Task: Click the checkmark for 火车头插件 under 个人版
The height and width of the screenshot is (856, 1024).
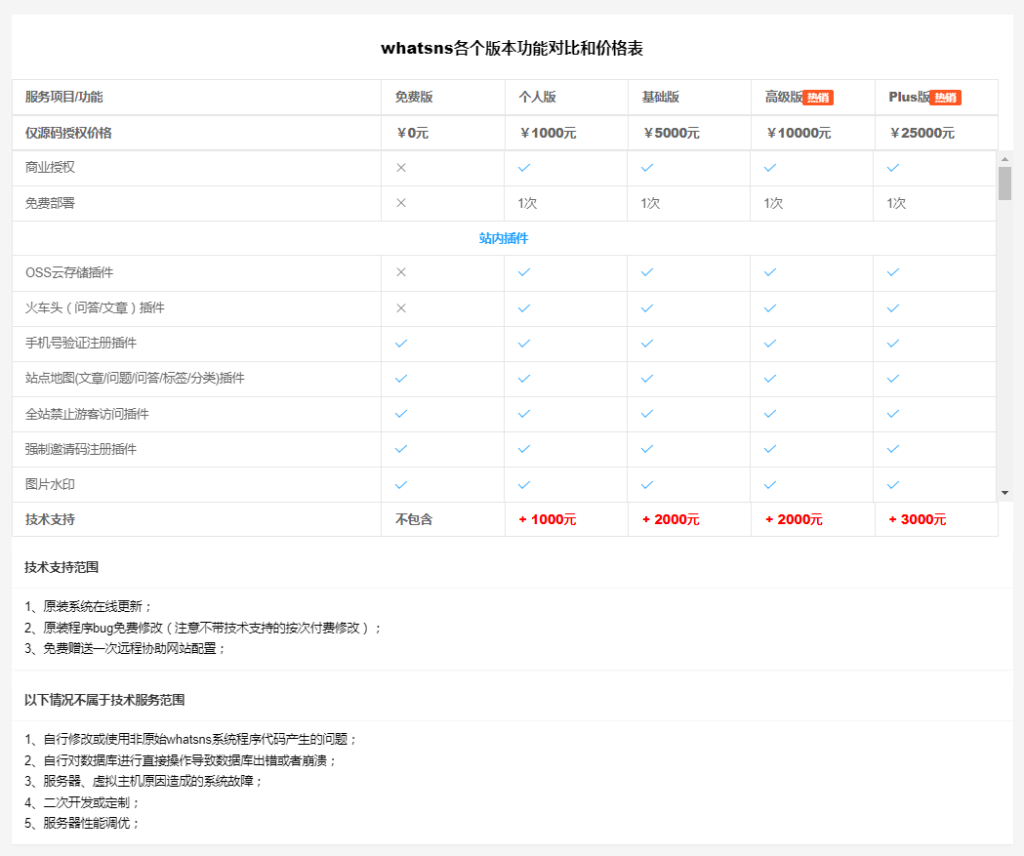Action: point(524,308)
